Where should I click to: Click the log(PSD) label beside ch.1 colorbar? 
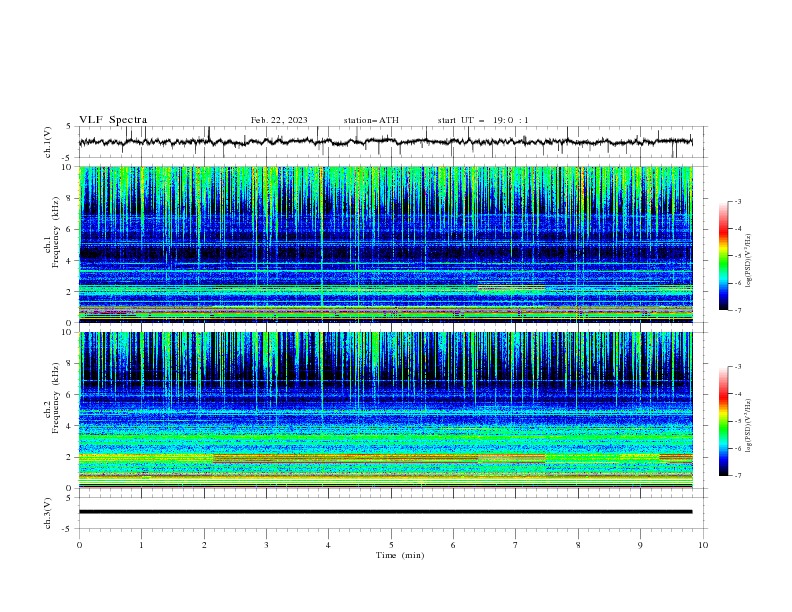pyautogui.click(x=749, y=261)
